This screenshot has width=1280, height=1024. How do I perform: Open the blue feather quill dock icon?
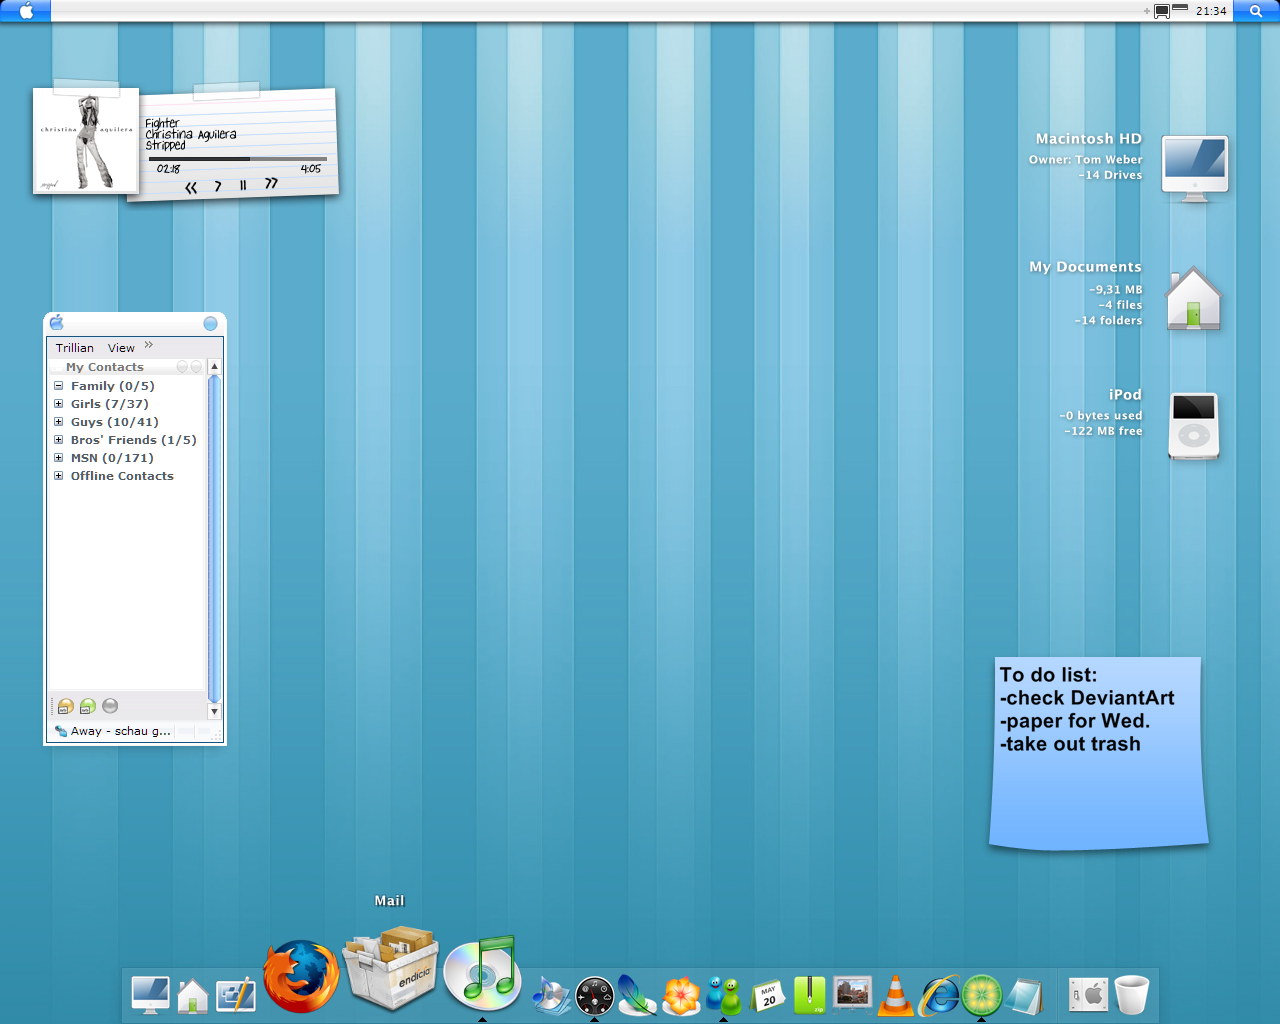coord(637,995)
